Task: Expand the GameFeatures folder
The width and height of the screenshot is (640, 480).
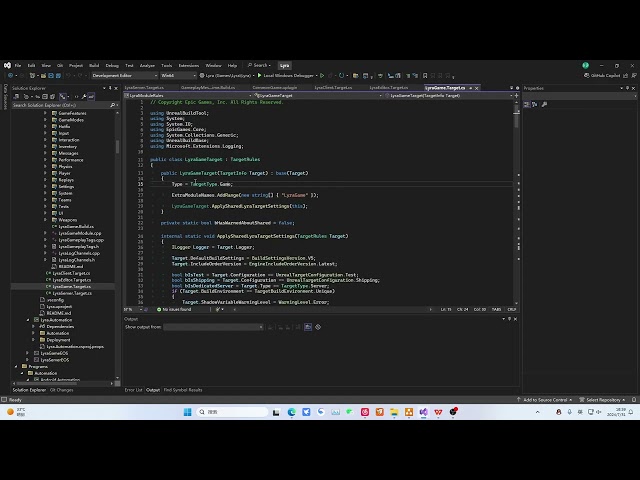Action: [45, 113]
